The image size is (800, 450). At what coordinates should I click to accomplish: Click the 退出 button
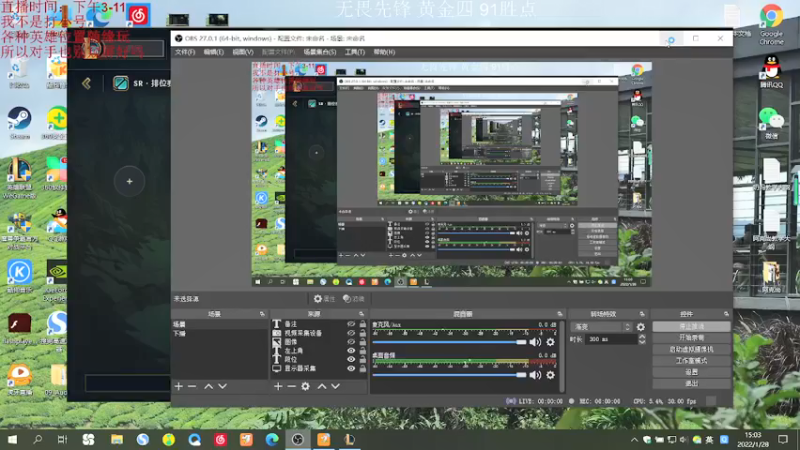691,384
